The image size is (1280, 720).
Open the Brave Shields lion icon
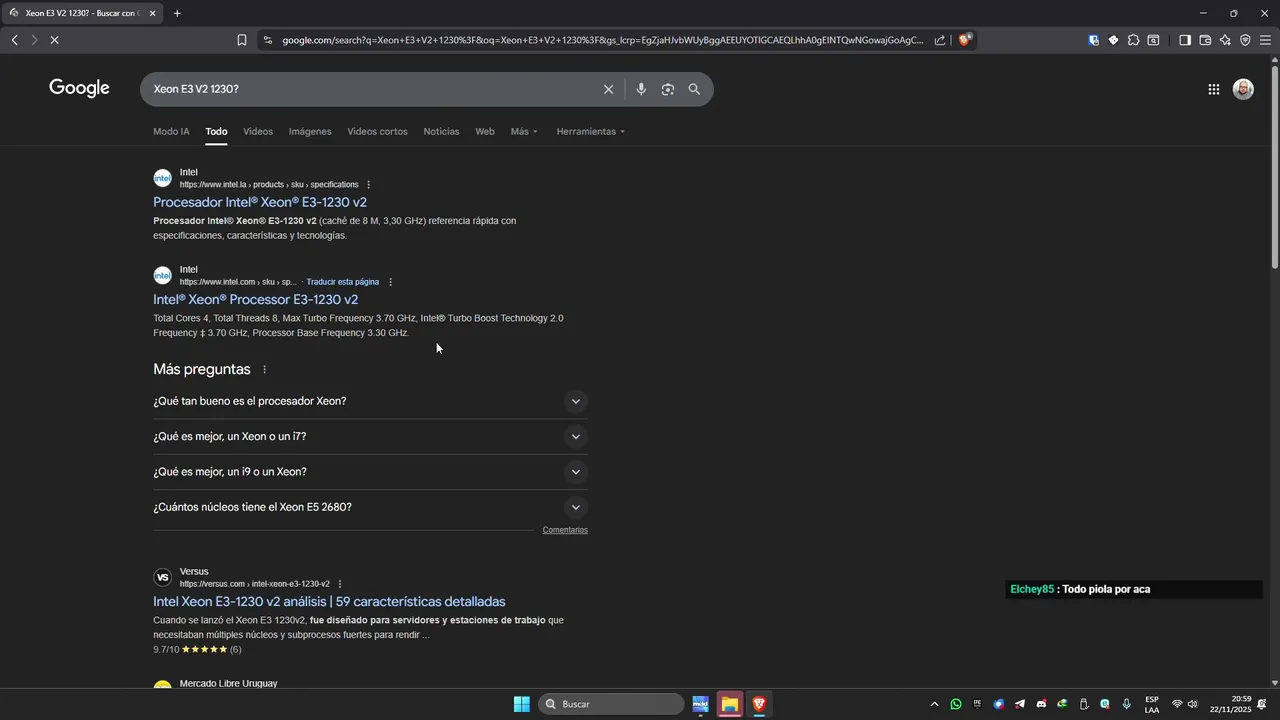click(x=964, y=40)
